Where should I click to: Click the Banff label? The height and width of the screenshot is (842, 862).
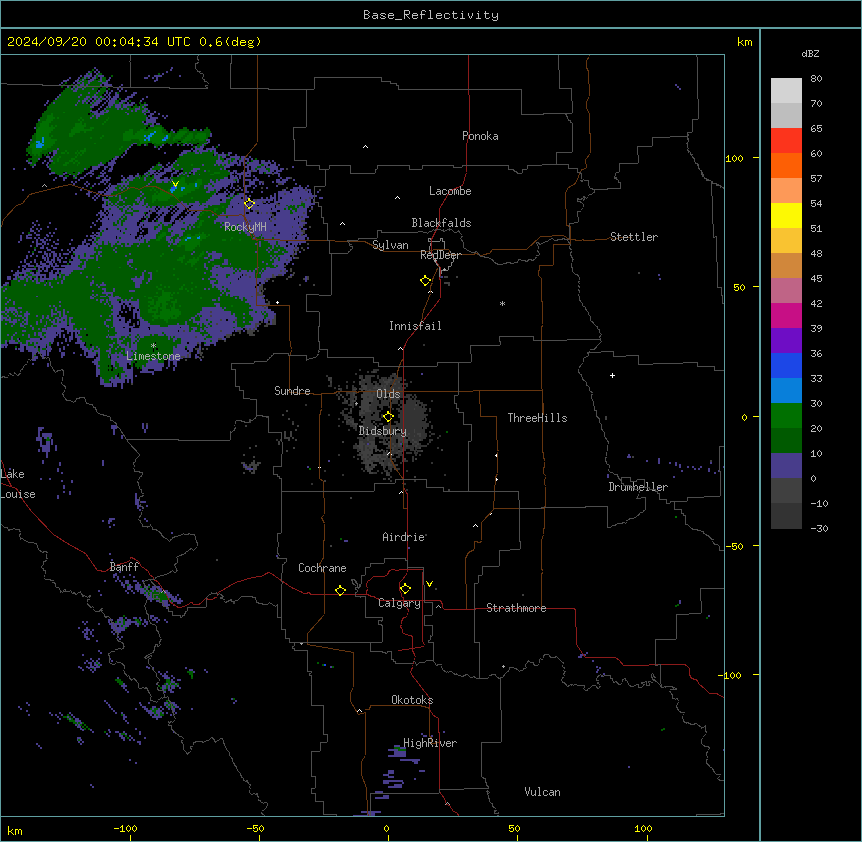[124, 567]
